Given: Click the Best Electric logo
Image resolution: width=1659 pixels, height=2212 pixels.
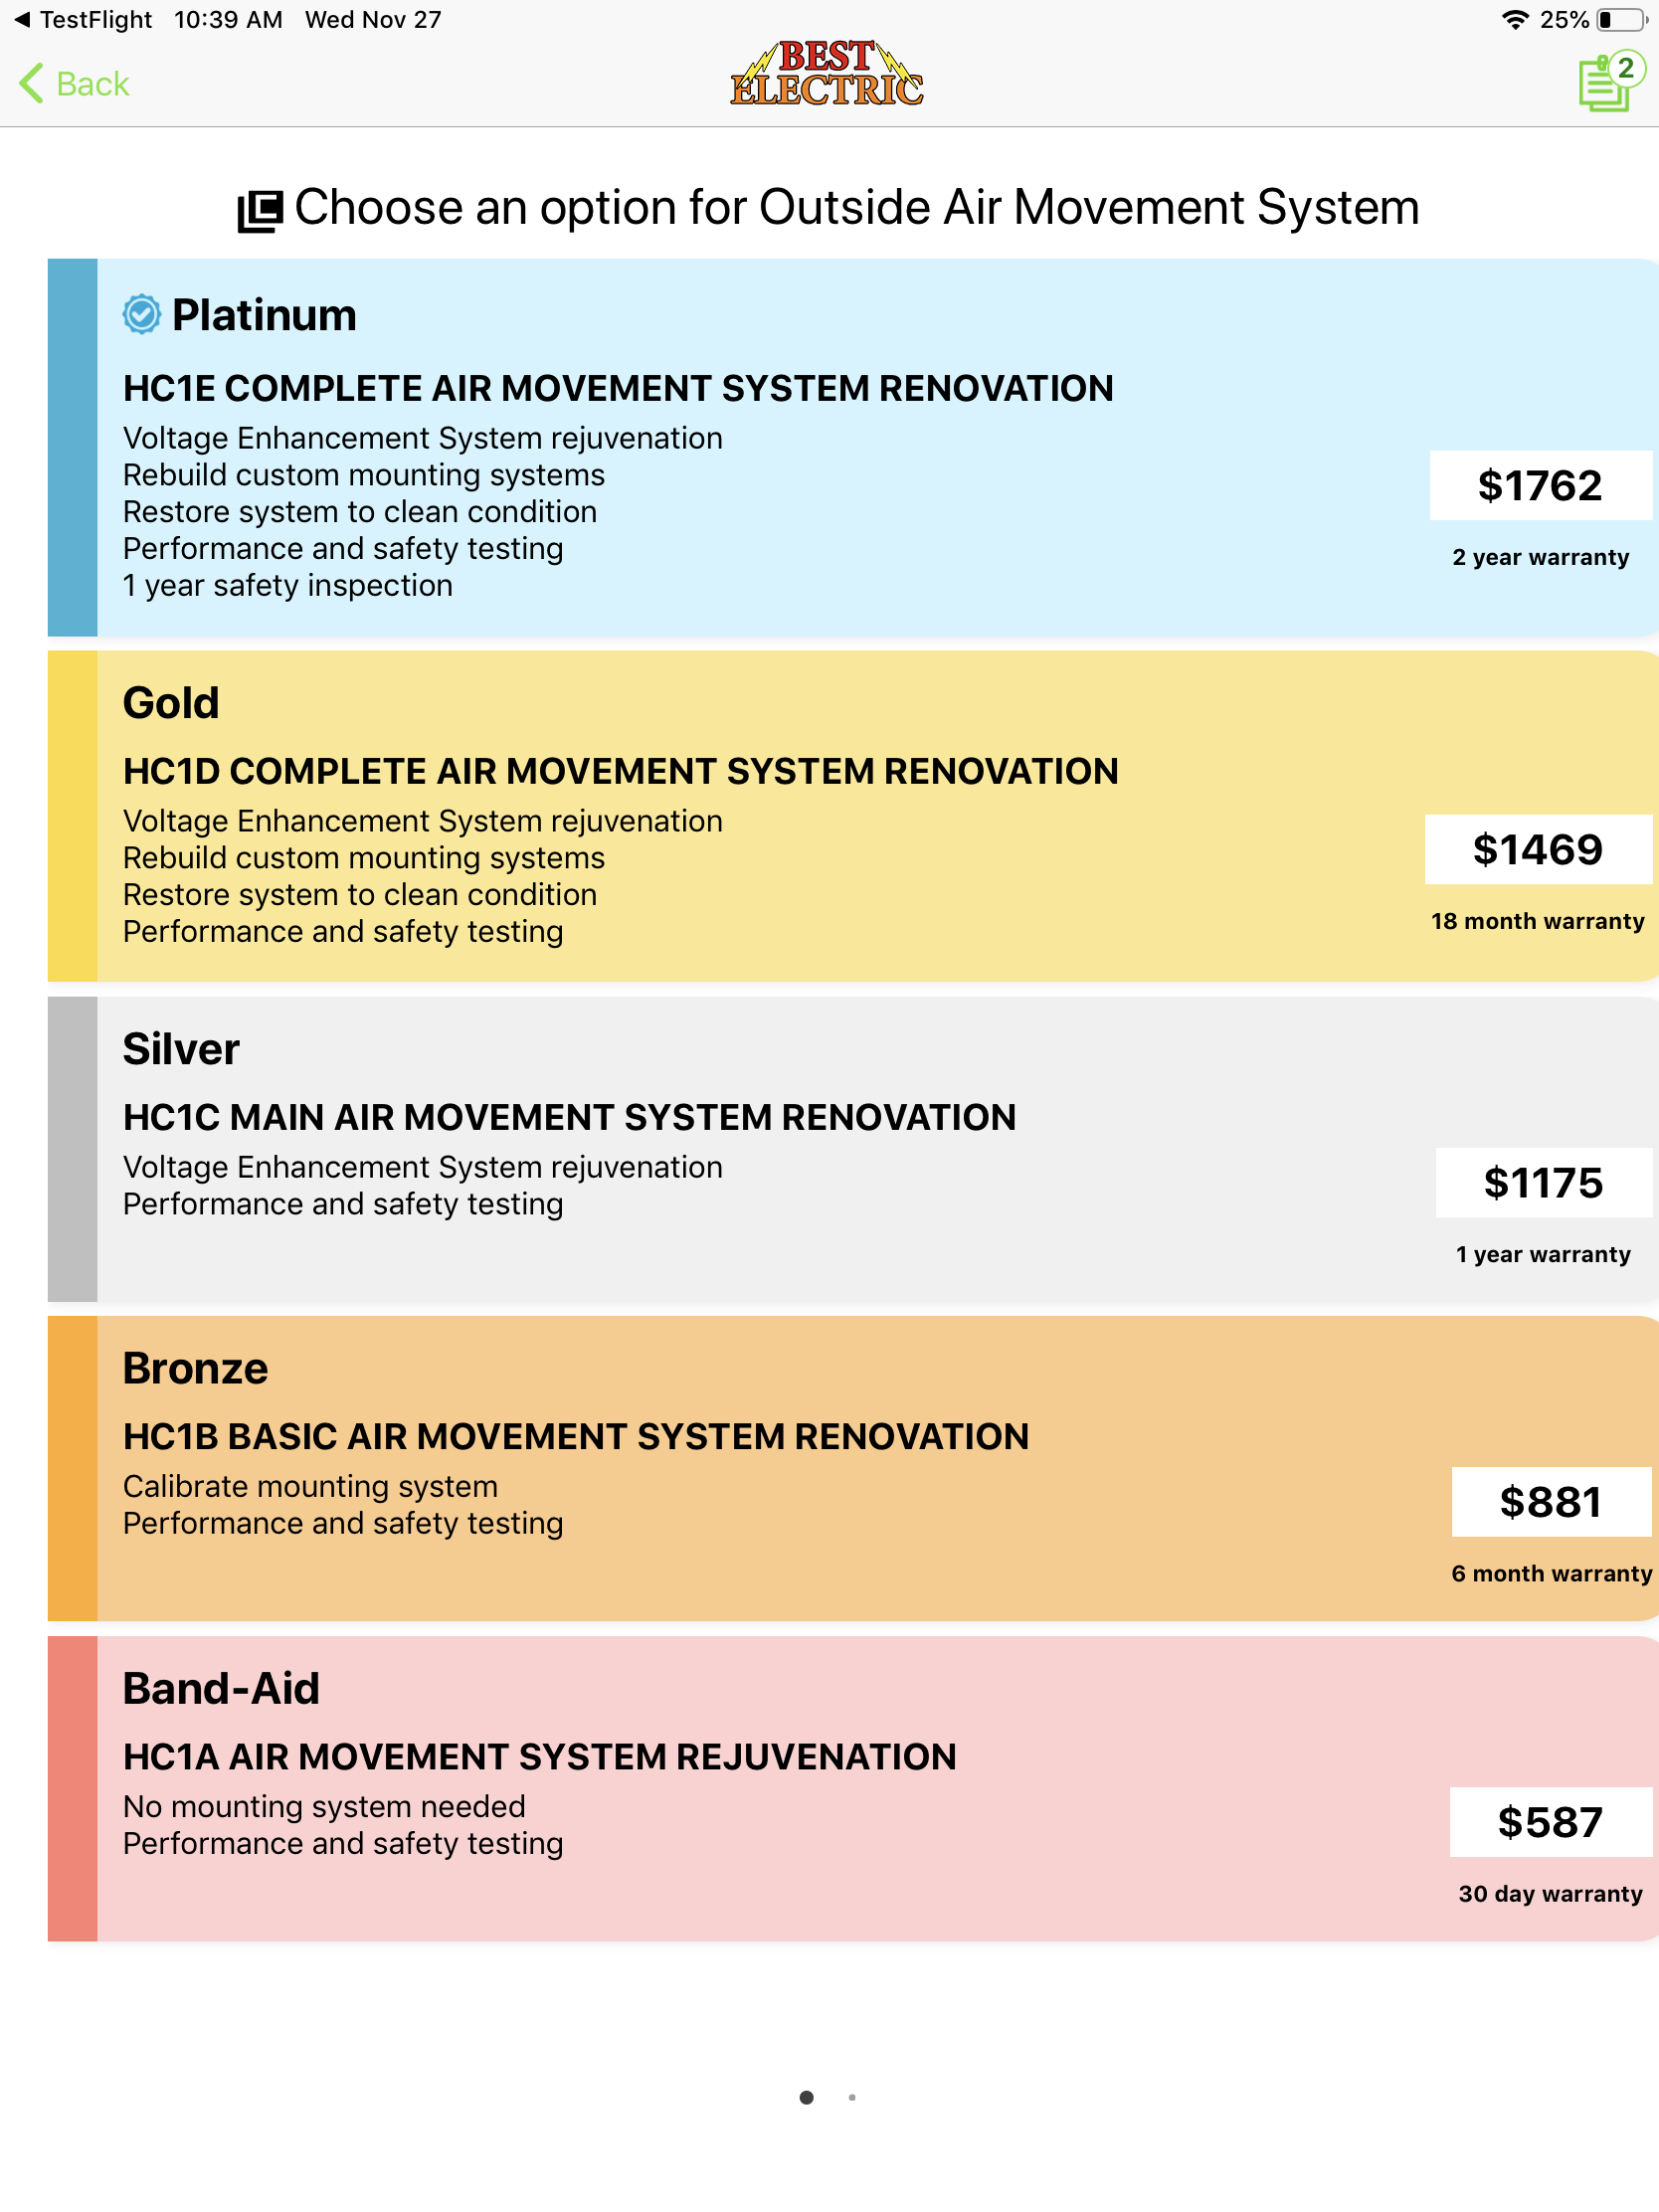Looking at the screenshot, I should point(827,74).
